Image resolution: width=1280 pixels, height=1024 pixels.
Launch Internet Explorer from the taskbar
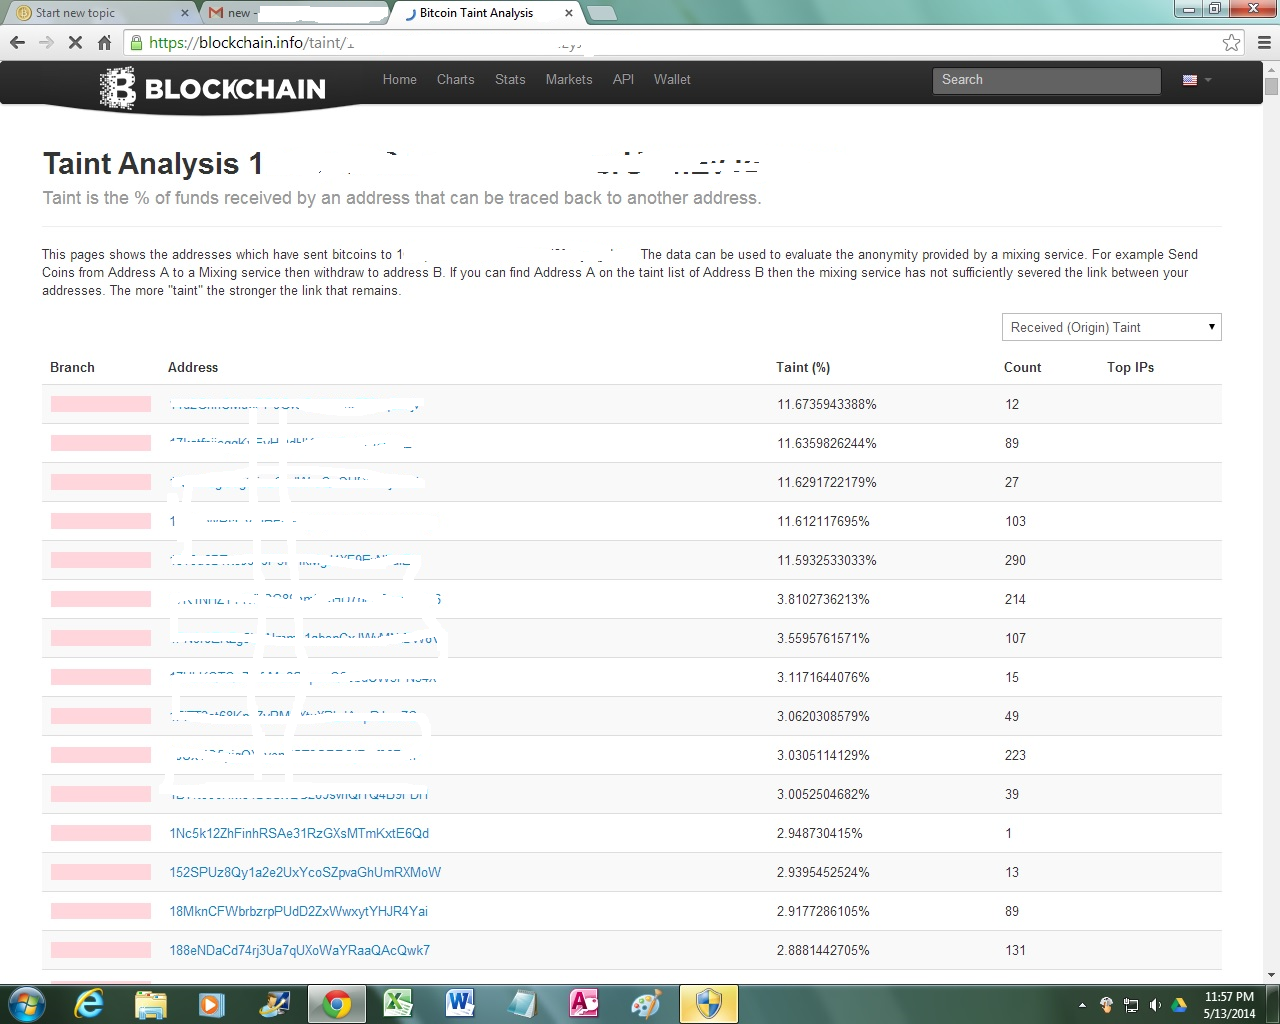point(89,1004)
